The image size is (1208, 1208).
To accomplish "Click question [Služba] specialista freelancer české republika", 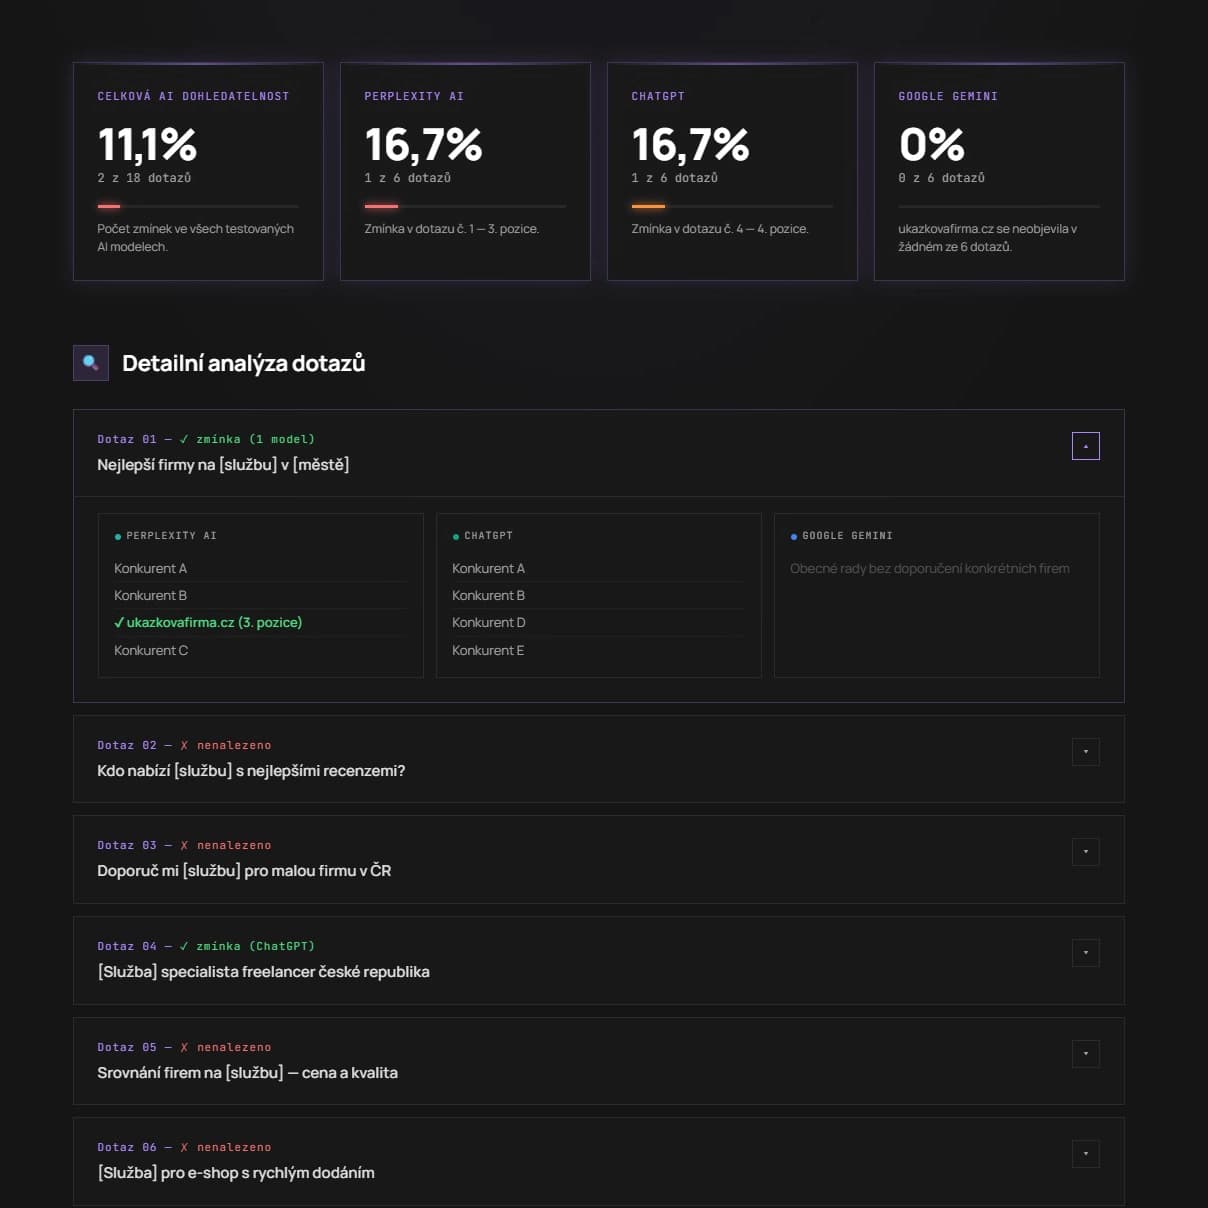I will pos(263,972).
